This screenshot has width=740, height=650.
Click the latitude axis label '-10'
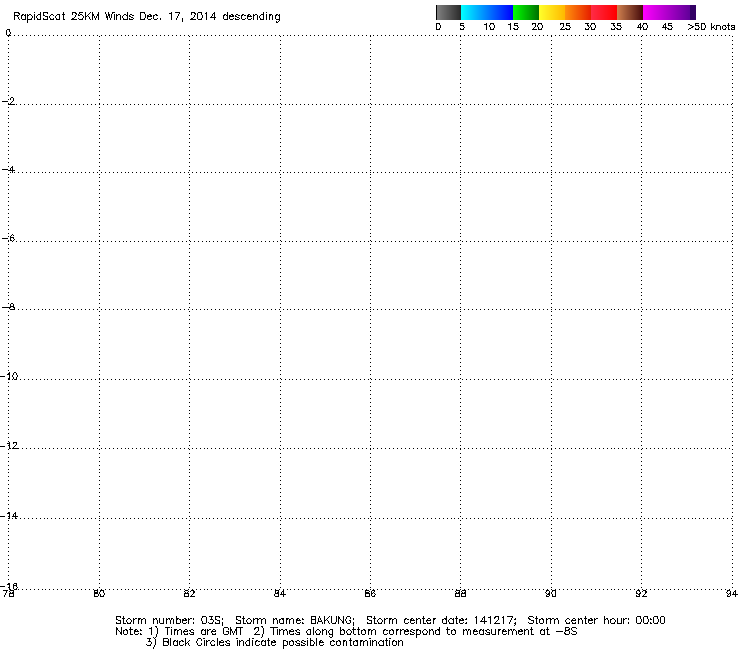click(x=9, y=376)
